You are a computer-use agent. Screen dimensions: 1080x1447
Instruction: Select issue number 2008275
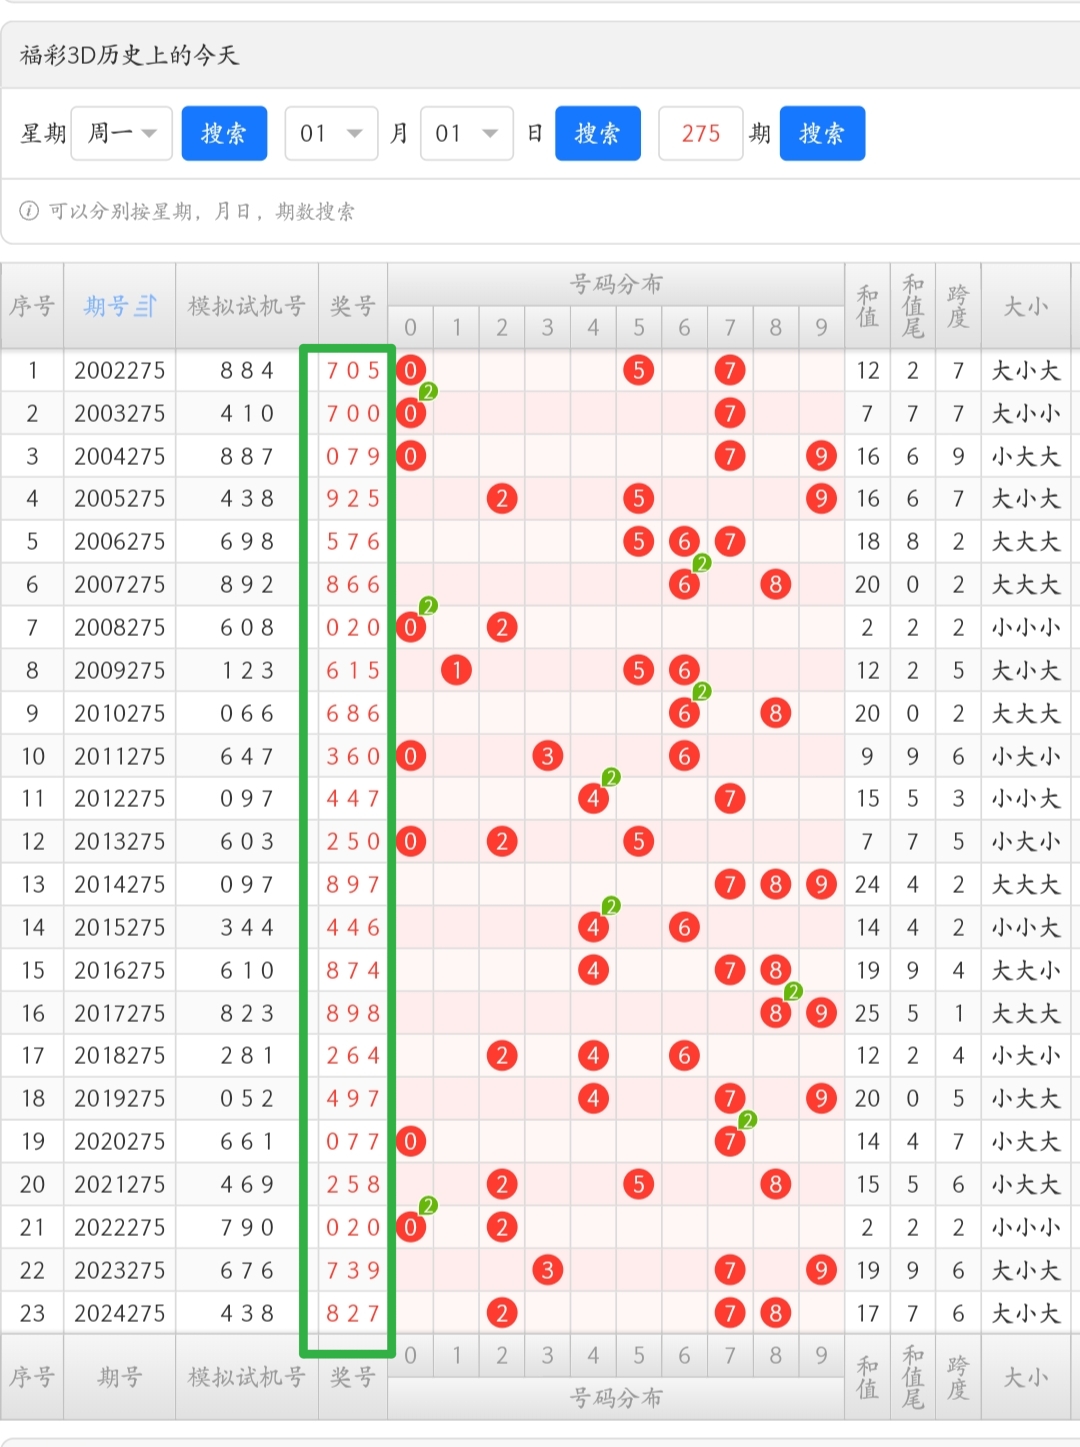click(119, 628)
